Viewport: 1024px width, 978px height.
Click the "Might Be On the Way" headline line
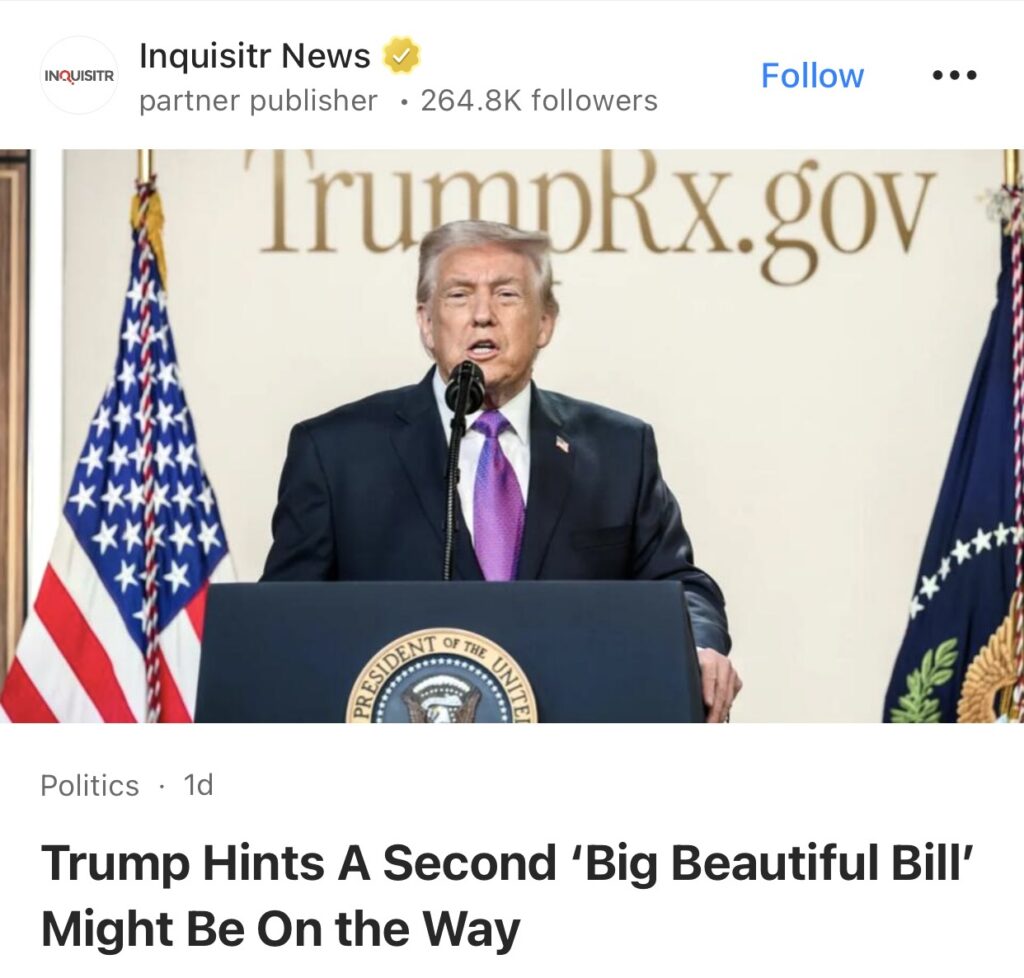[281, 930]
